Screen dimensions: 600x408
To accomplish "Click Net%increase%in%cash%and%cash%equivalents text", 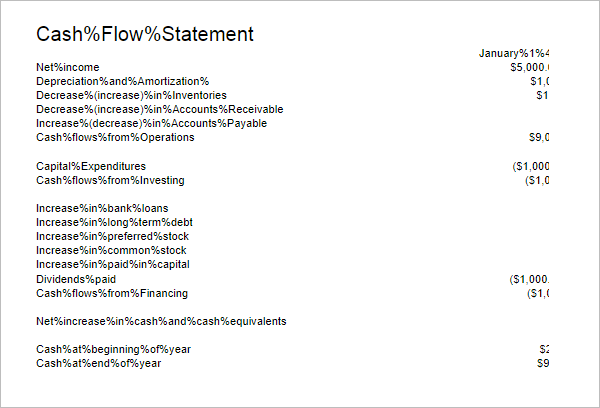I will [161, 322].
